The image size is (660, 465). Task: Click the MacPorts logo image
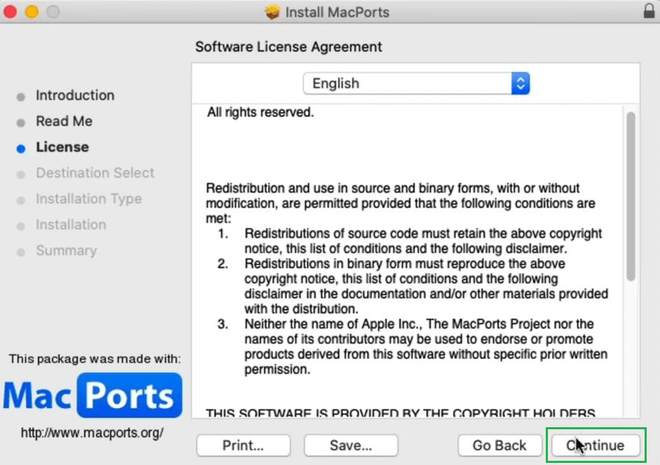point(93,395)
